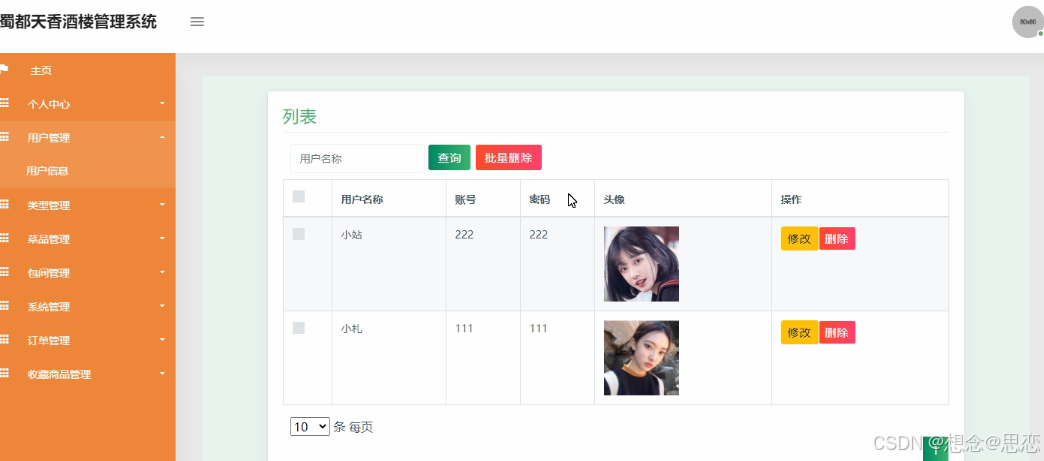Click the grid icon beside 用户管理
1044x461 pixels.
(4, 137)
